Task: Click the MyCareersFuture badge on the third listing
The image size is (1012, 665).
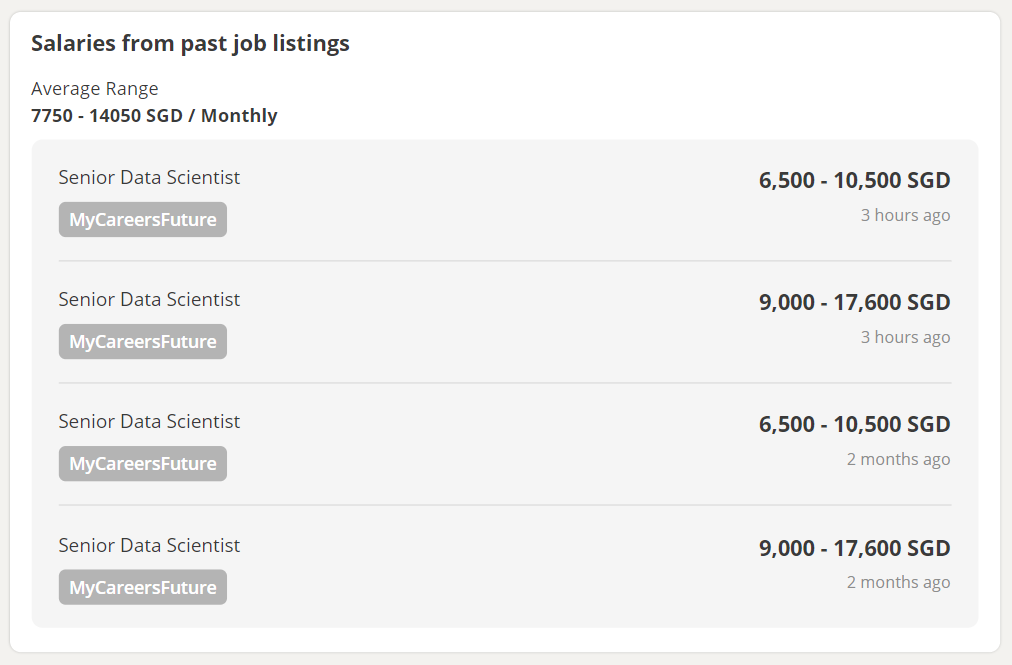Action: pyautogui.click(x=142, y=463)
